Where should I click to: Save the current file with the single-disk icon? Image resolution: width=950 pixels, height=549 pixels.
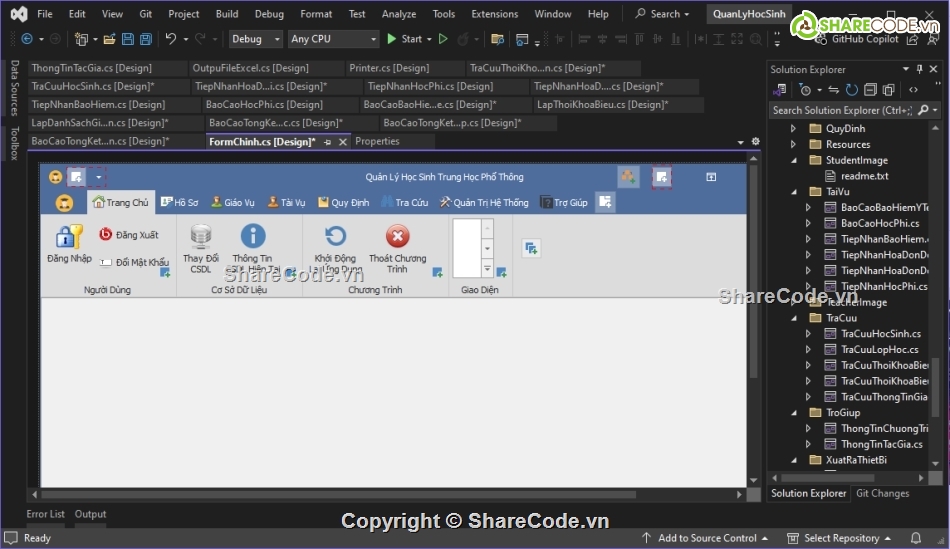(x=128, y=39)
